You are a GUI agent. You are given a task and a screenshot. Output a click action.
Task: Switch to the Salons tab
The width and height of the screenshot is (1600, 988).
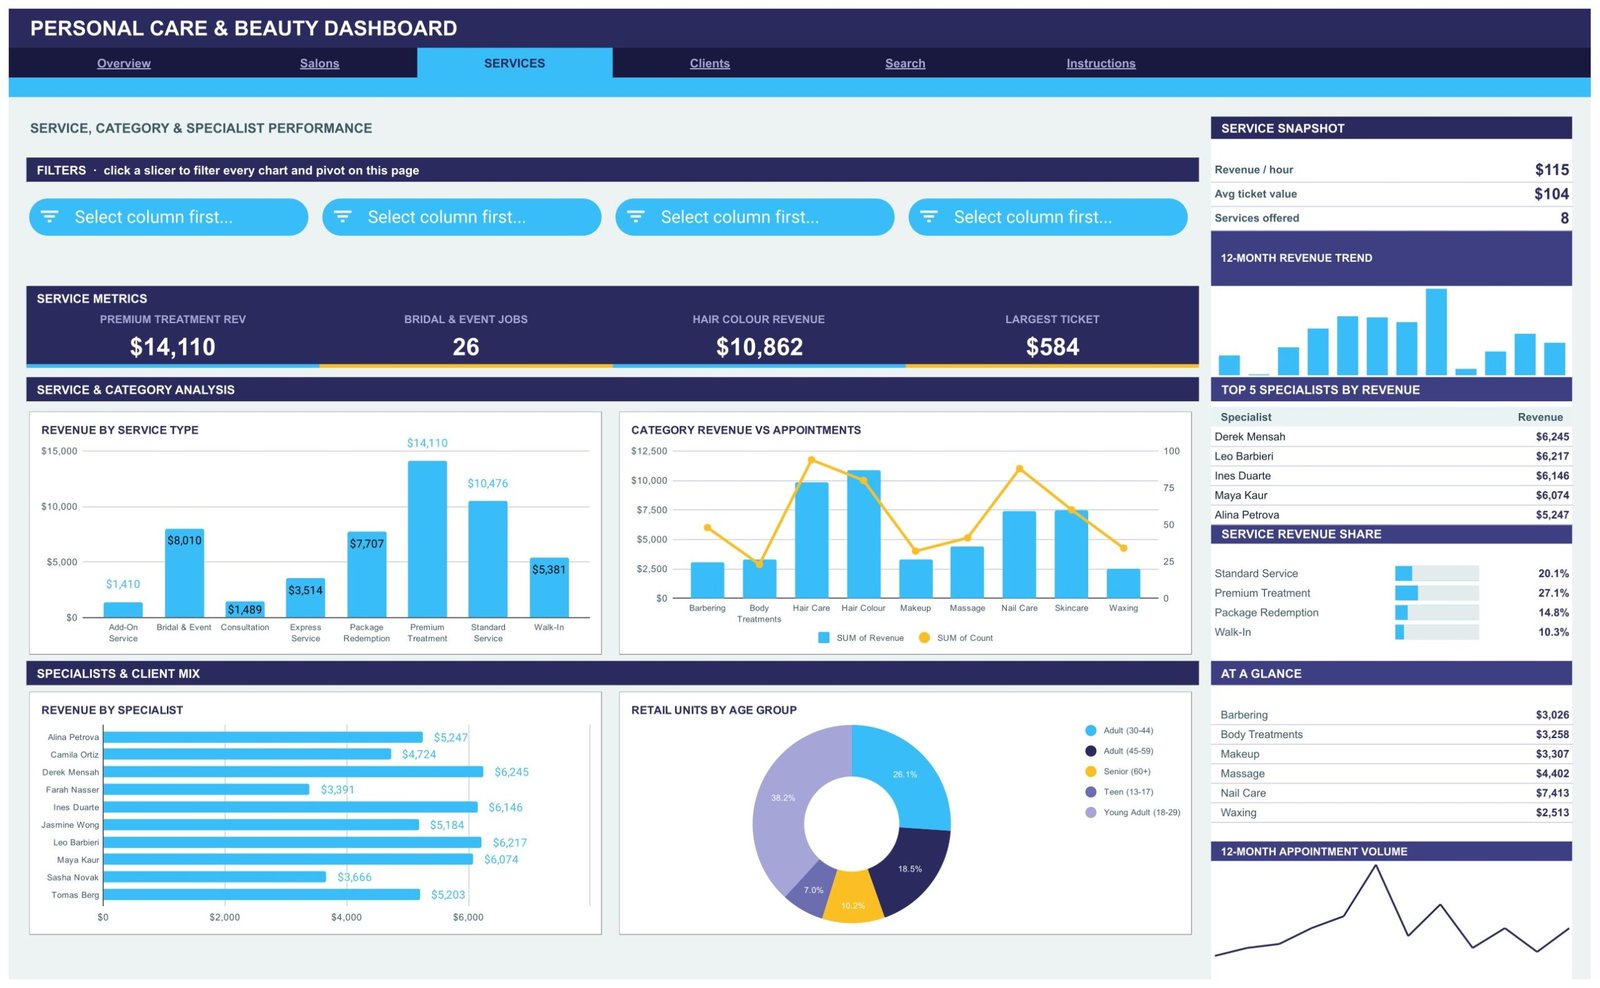[x=320, y=63]
